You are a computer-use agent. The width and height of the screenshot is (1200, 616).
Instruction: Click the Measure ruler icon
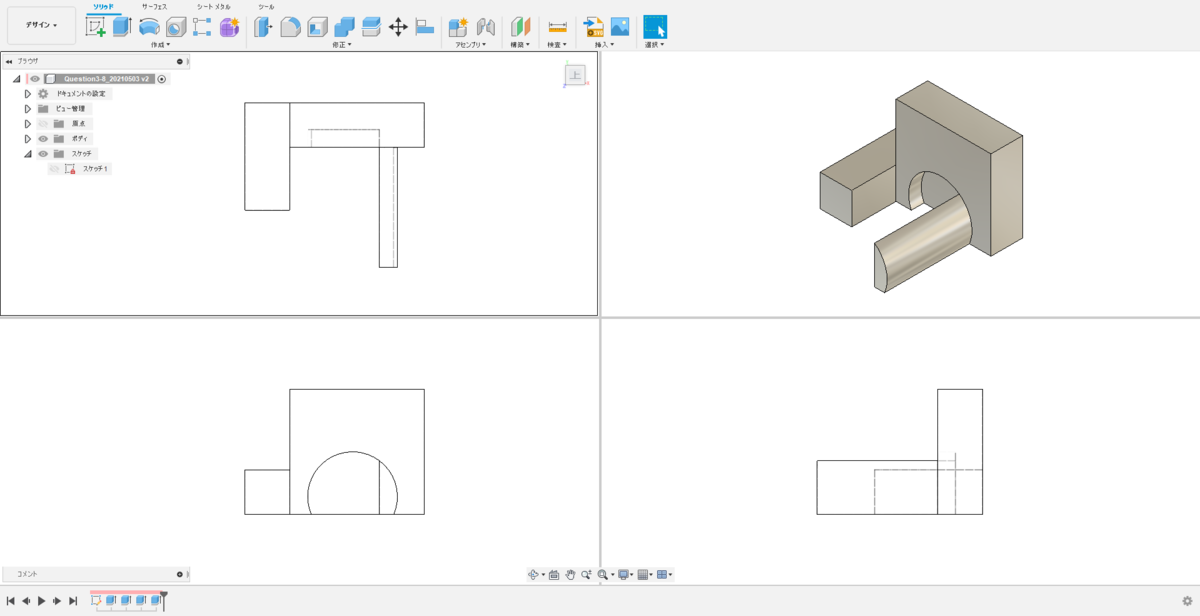pos(557,27)
